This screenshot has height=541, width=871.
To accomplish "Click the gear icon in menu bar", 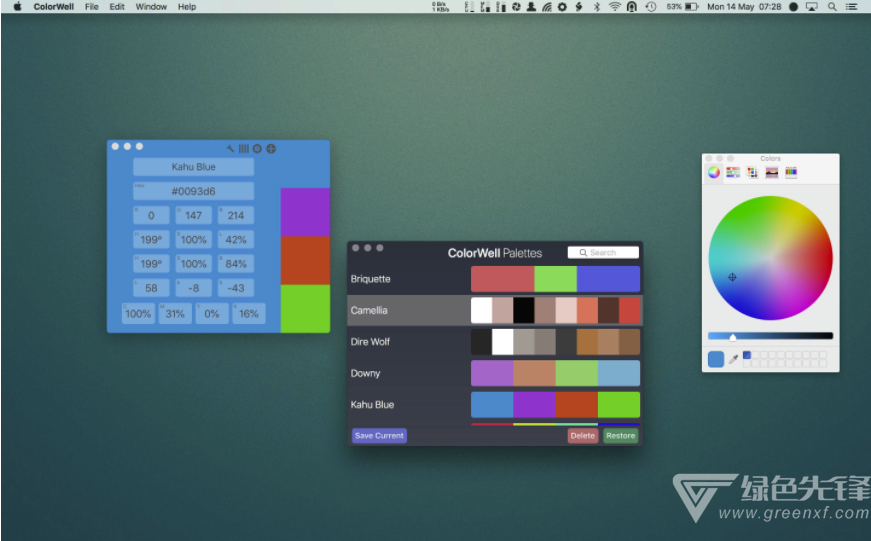I will pos(562,7).
